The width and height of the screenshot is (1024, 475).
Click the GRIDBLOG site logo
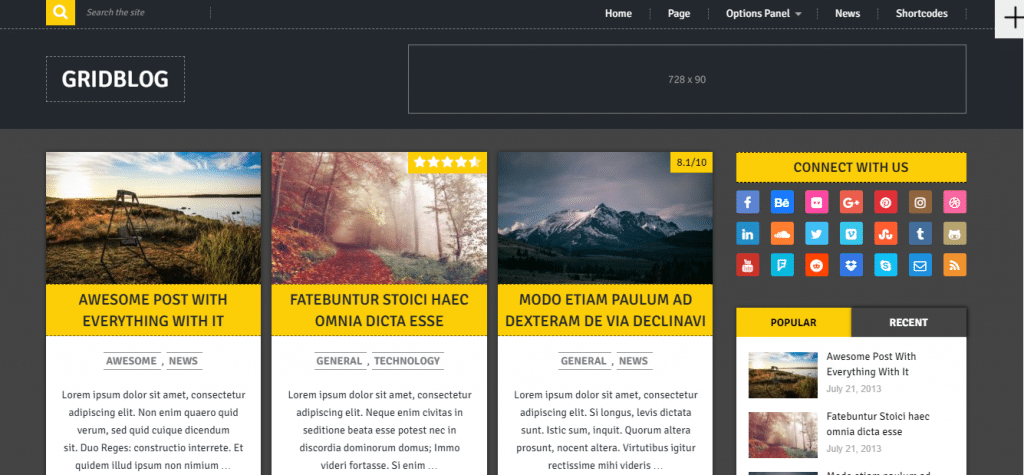click(115, 79)
